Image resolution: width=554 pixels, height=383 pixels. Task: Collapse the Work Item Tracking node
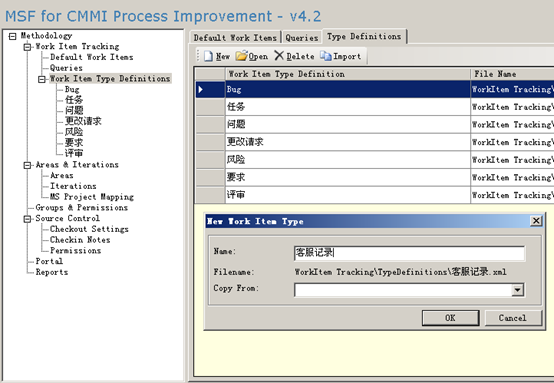pos(27,47)
